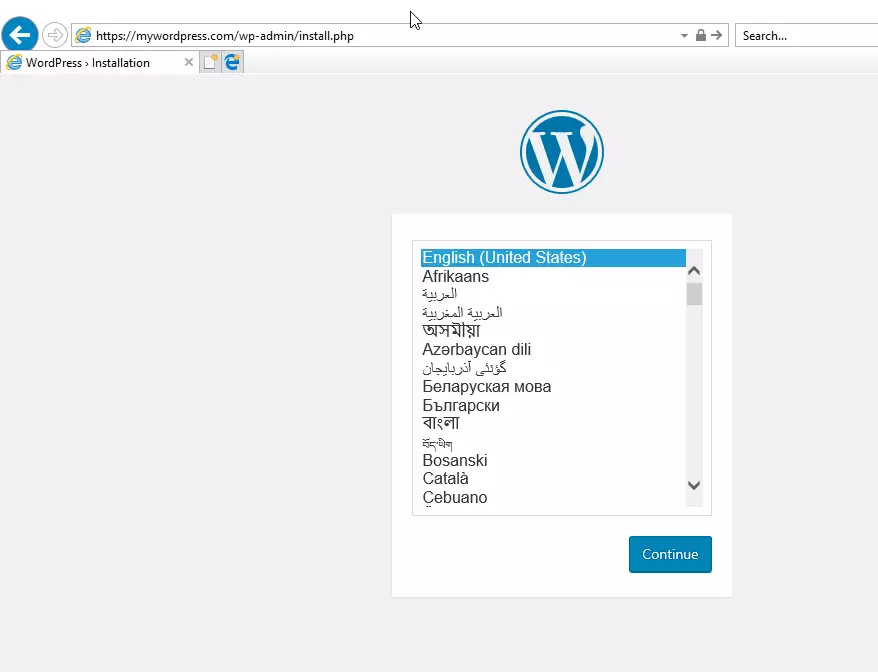The height and width of the screenshot is (672, 878).
Task: Select English (United States) language
Action: [x=553, y=258]
